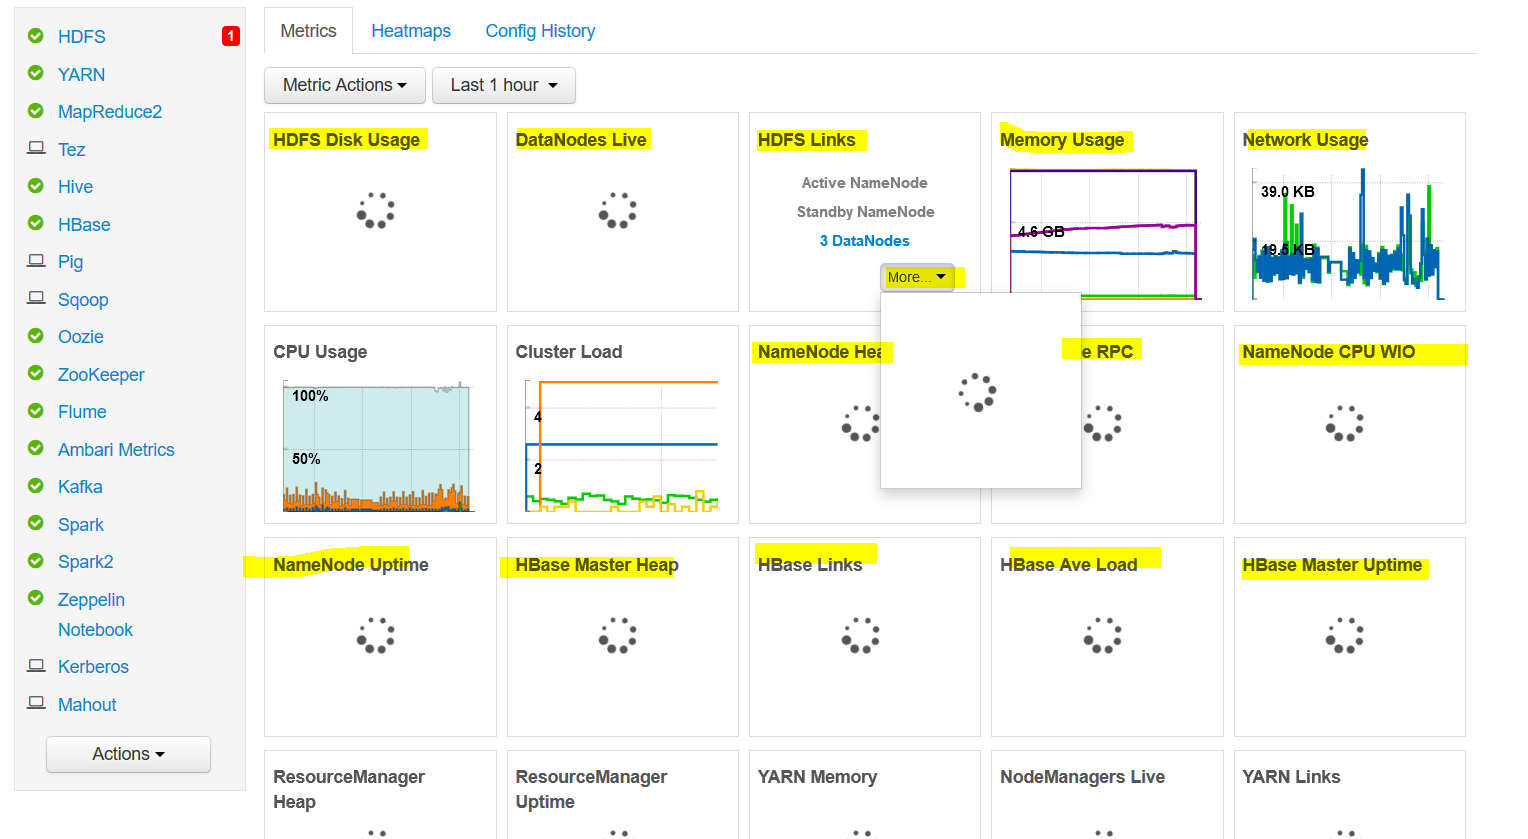Viewport: 1528px width, 839px height.
Task: Open the Metric Actions dropdown
Action: [x=344, y=85]
